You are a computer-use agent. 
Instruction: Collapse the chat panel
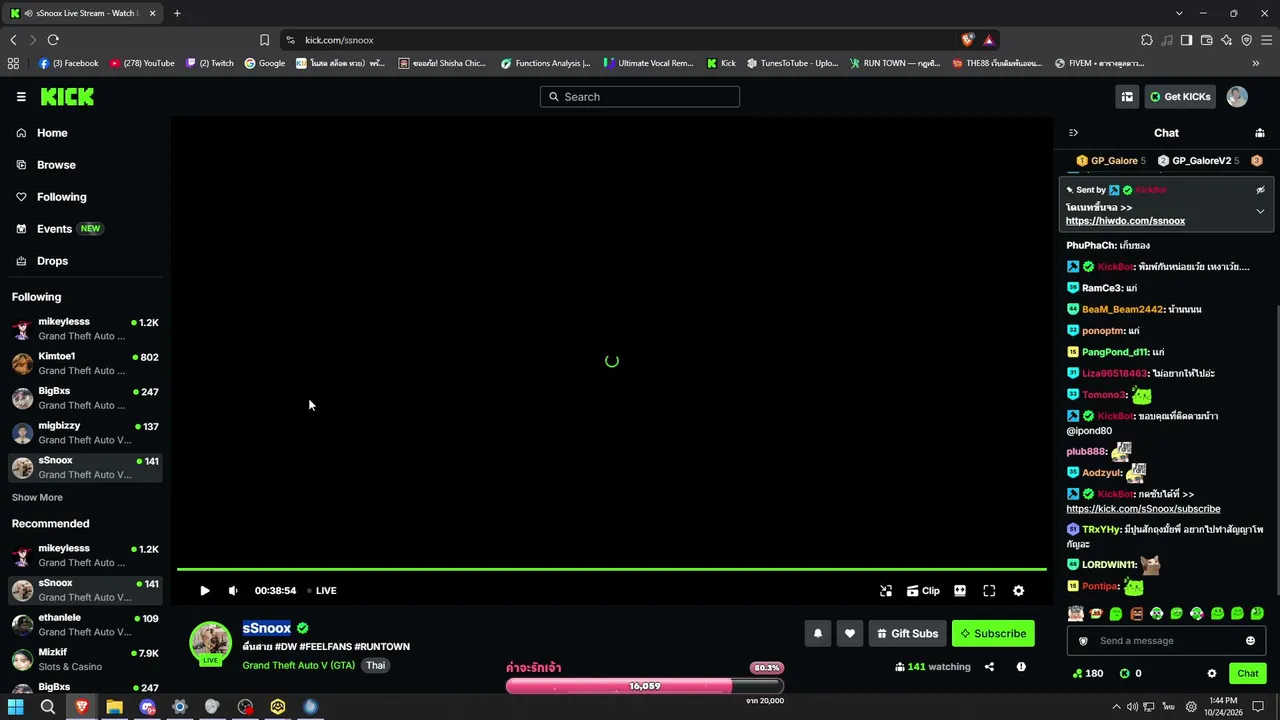pyautogui.click(x=1073, y=133)
